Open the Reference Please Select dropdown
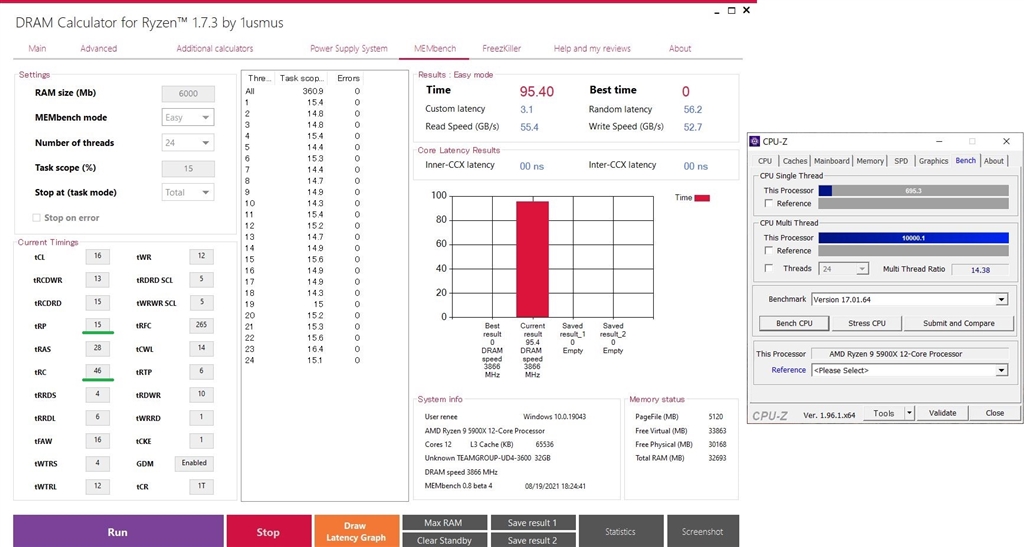Screen dimensions: 1024x547 [909, 370]
